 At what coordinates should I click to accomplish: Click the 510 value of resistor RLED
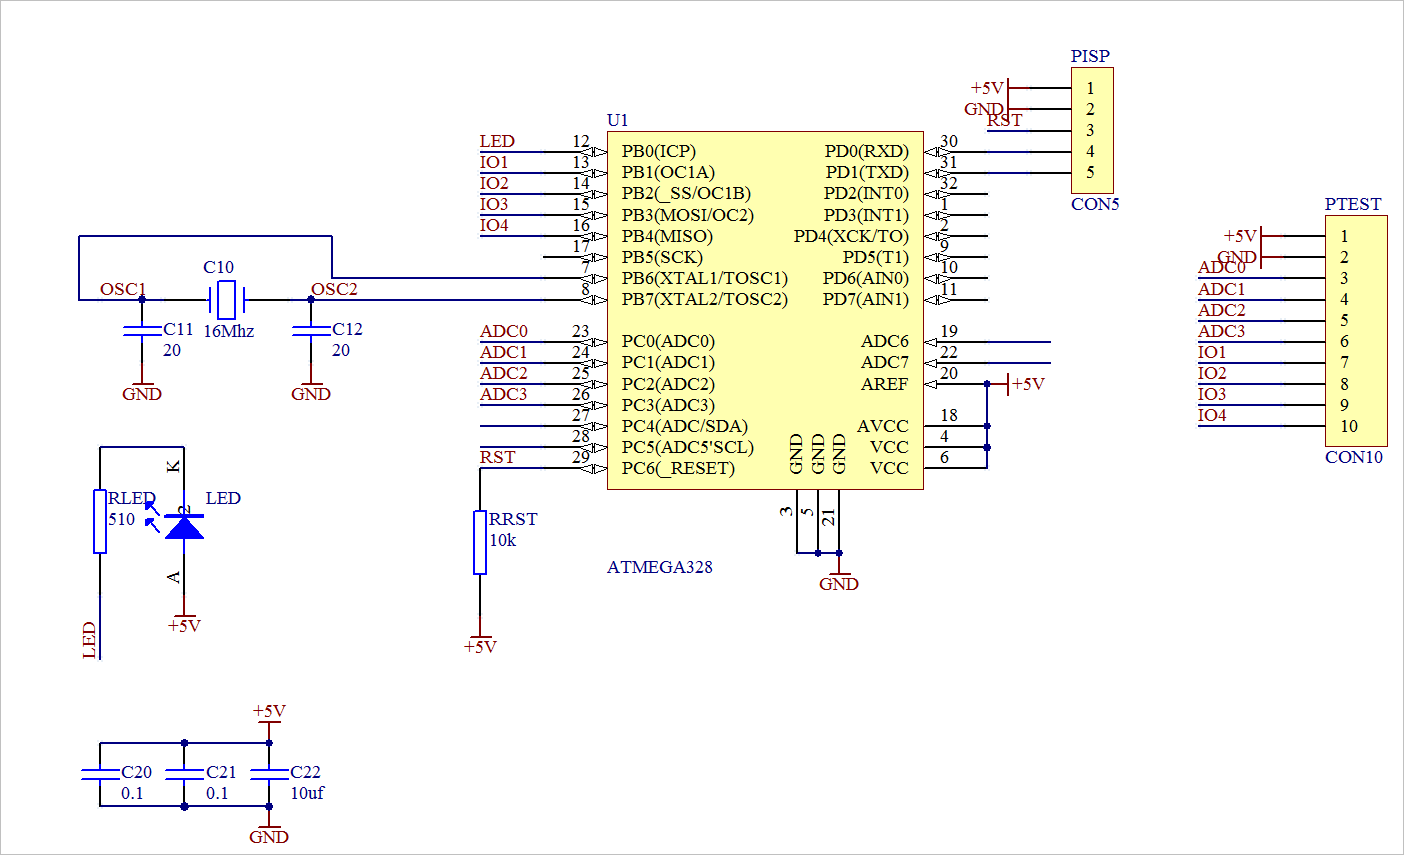121,519
